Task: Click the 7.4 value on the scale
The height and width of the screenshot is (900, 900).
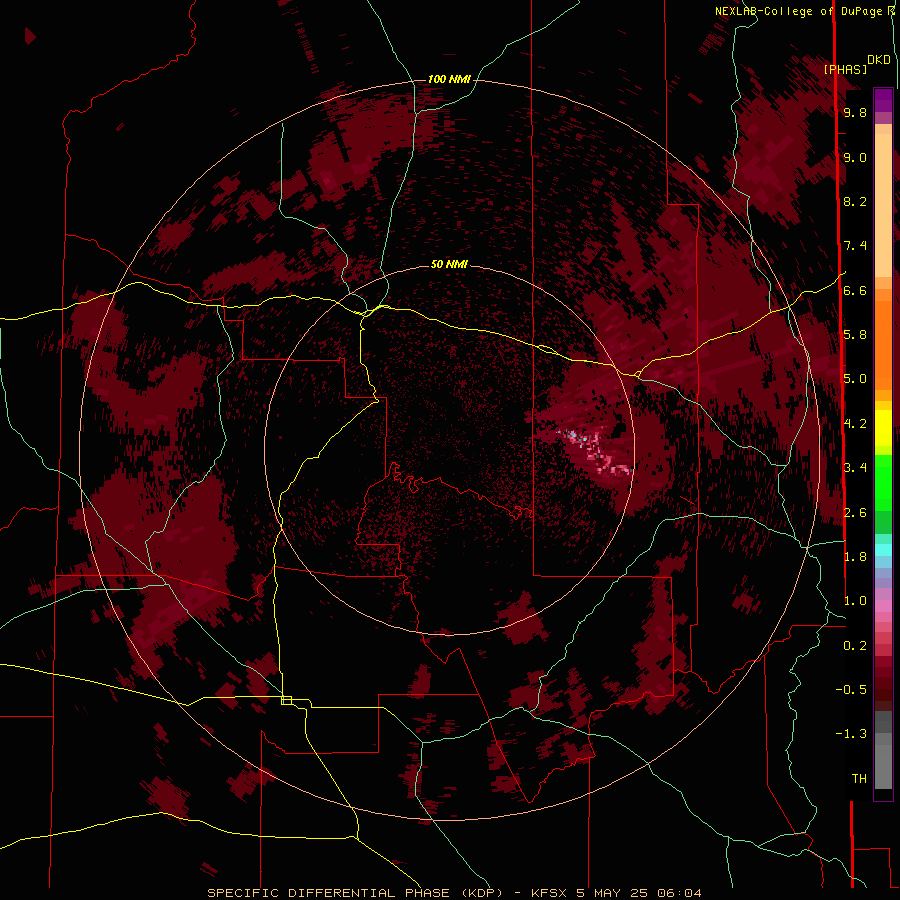Action: [855, 246]
